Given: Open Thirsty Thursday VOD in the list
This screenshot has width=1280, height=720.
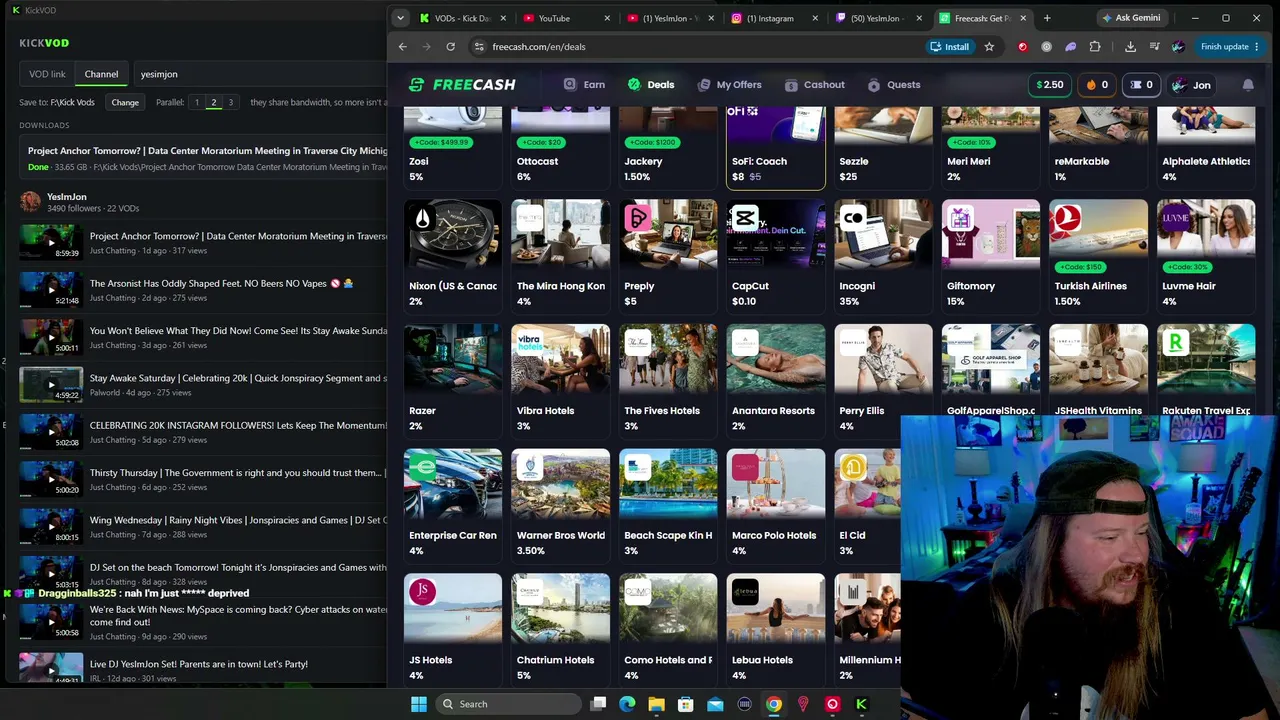Looking at the screenshot, I should tap(203, 480).
